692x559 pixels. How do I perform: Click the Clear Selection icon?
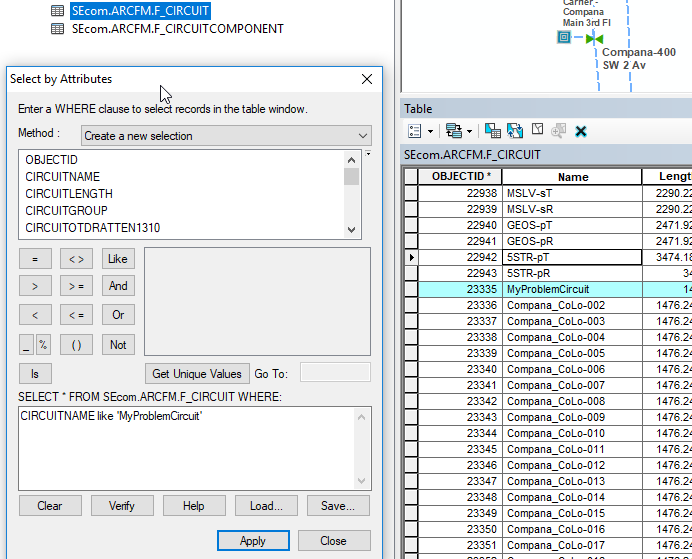coord(537,129)
